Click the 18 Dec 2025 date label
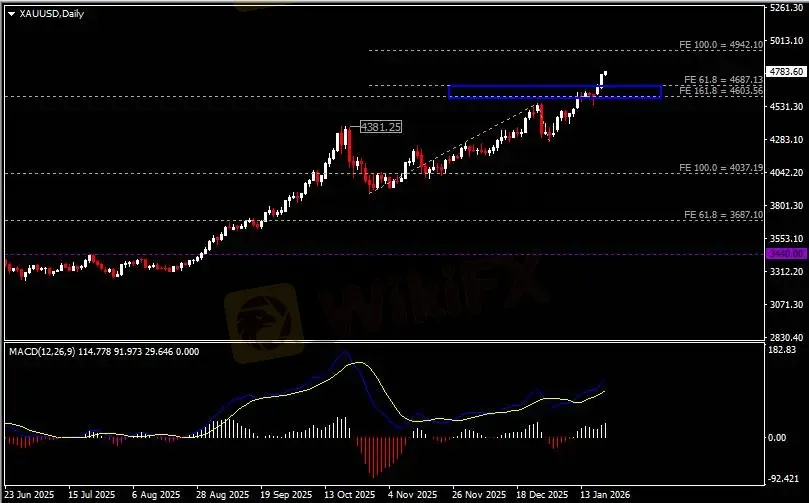Image resolution: width=809 pixels, height=503 pixels. coord(542,495)
